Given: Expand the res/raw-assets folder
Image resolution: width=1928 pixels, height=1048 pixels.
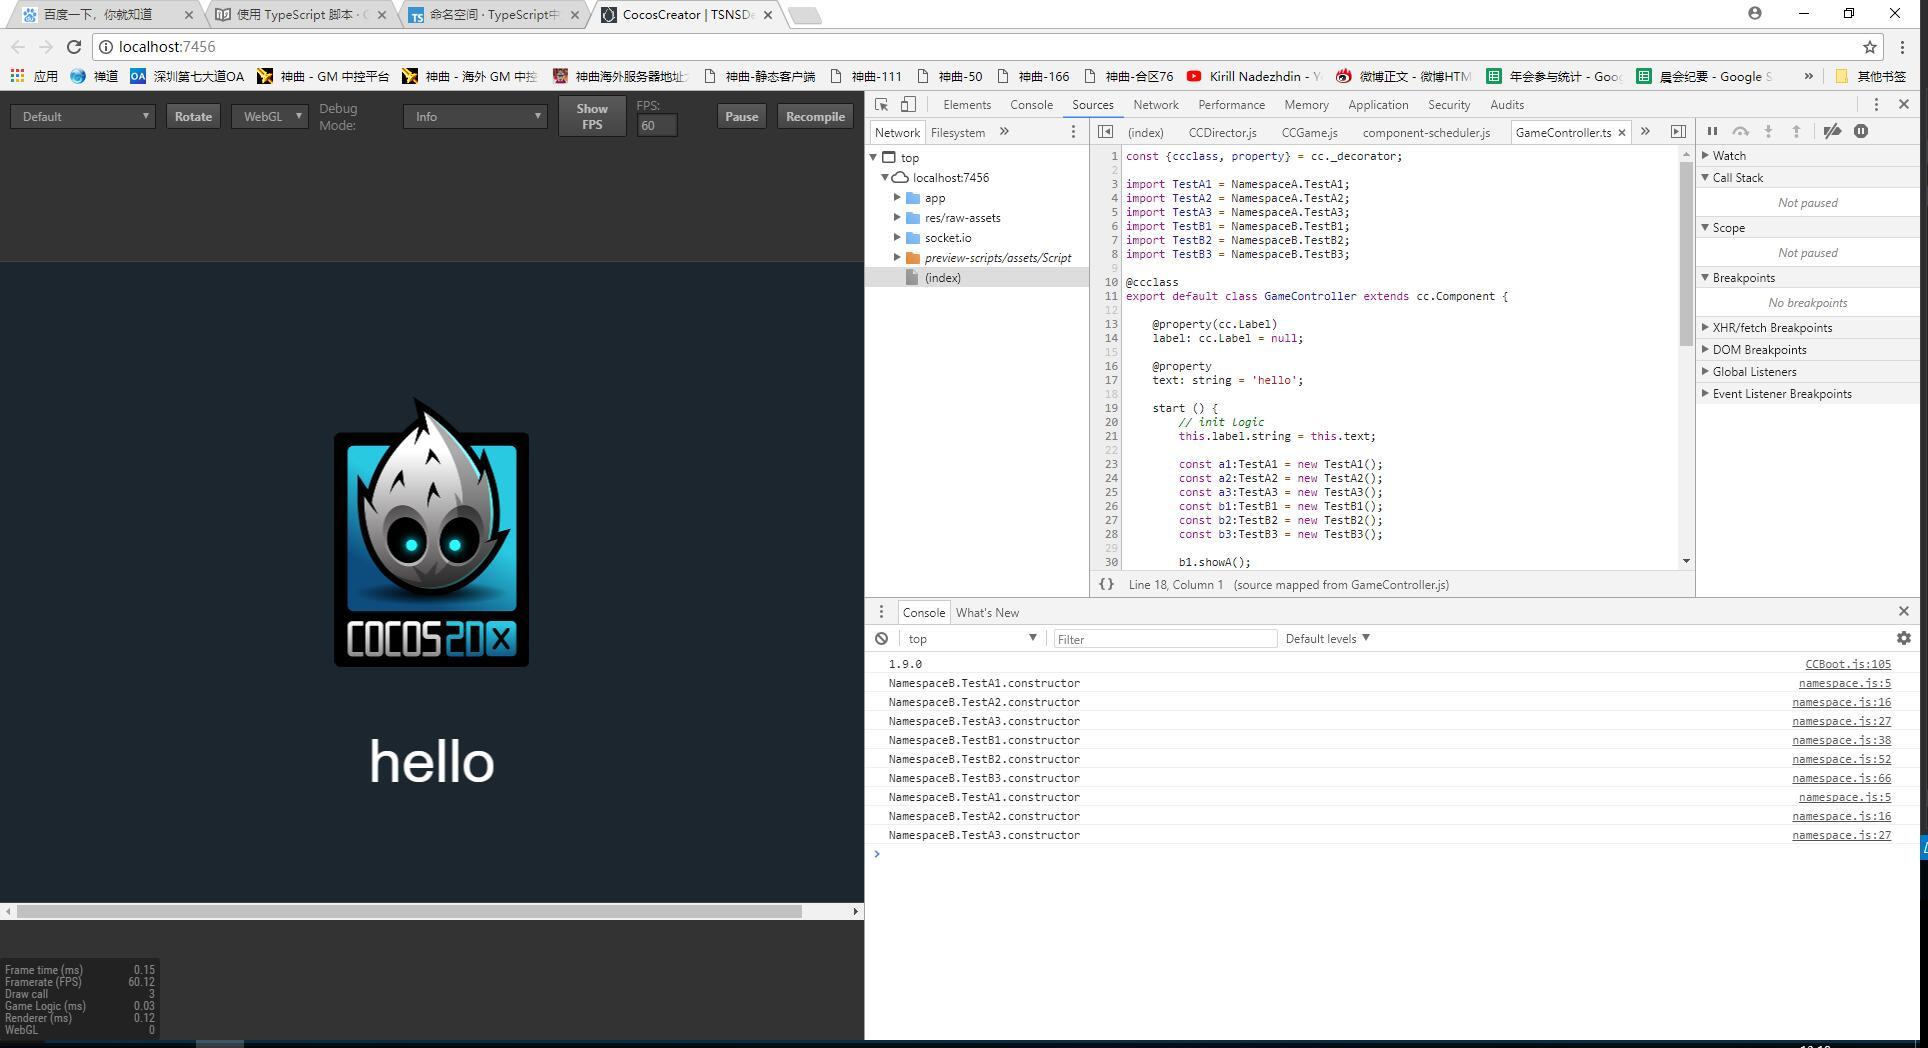Looking at the screenshot, I should tap(897, 218).
